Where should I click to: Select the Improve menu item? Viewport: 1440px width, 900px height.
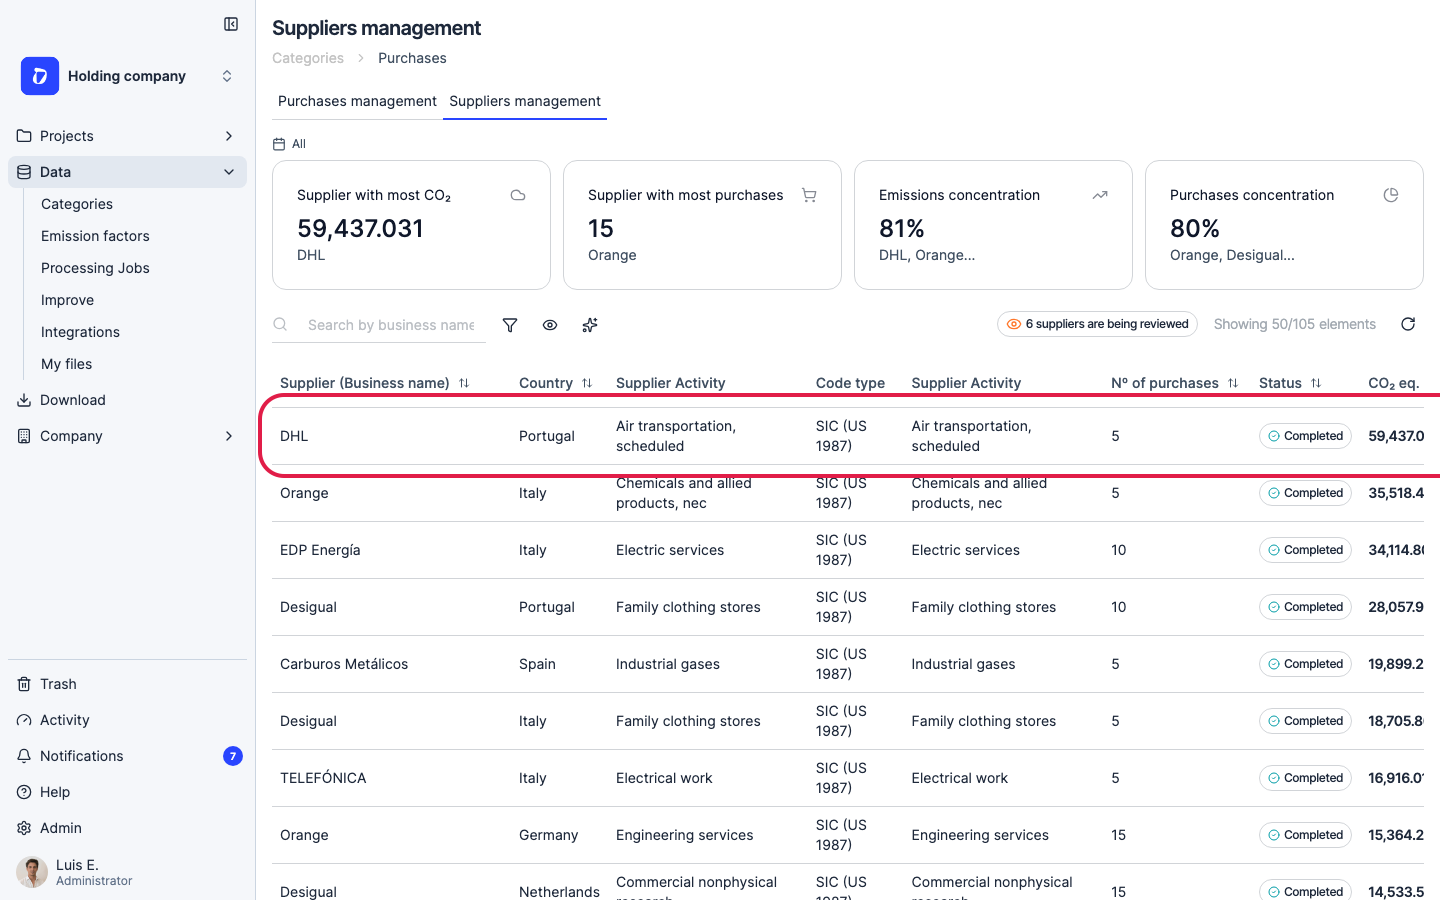point(67,300)
